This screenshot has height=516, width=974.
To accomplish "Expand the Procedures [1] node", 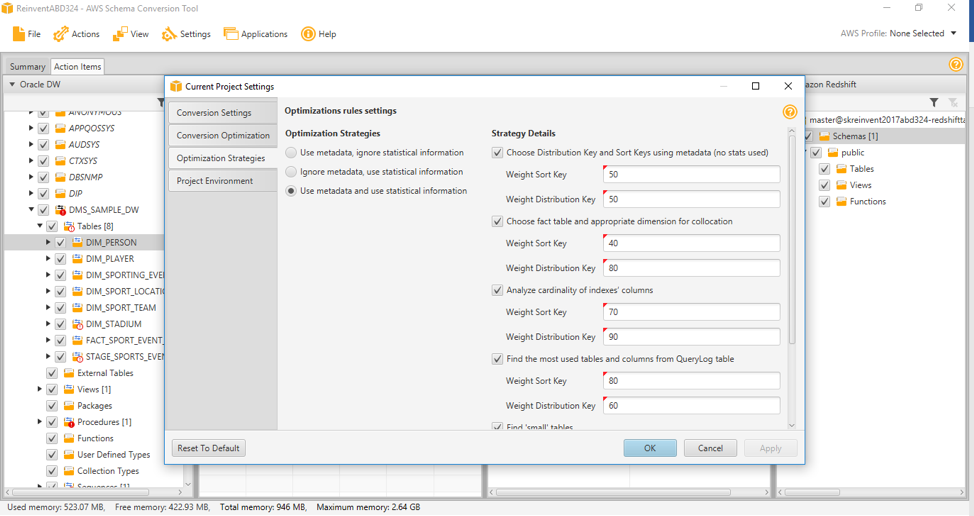I will (x=40, y=422).
